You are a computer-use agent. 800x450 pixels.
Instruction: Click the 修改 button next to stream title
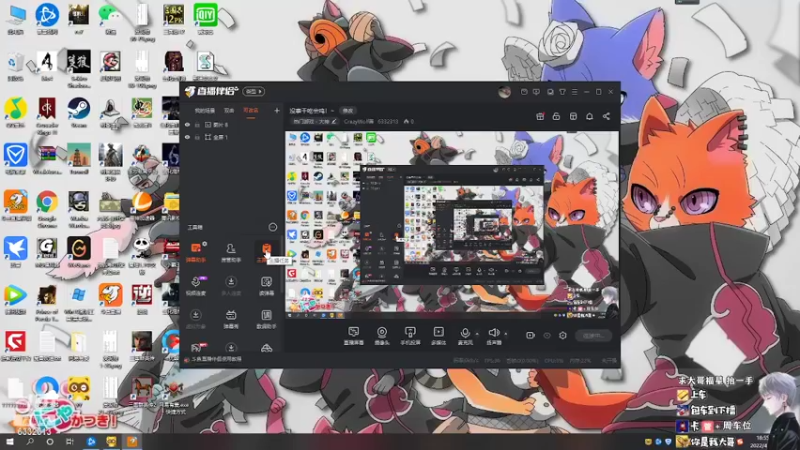click(x=348, y=111)
